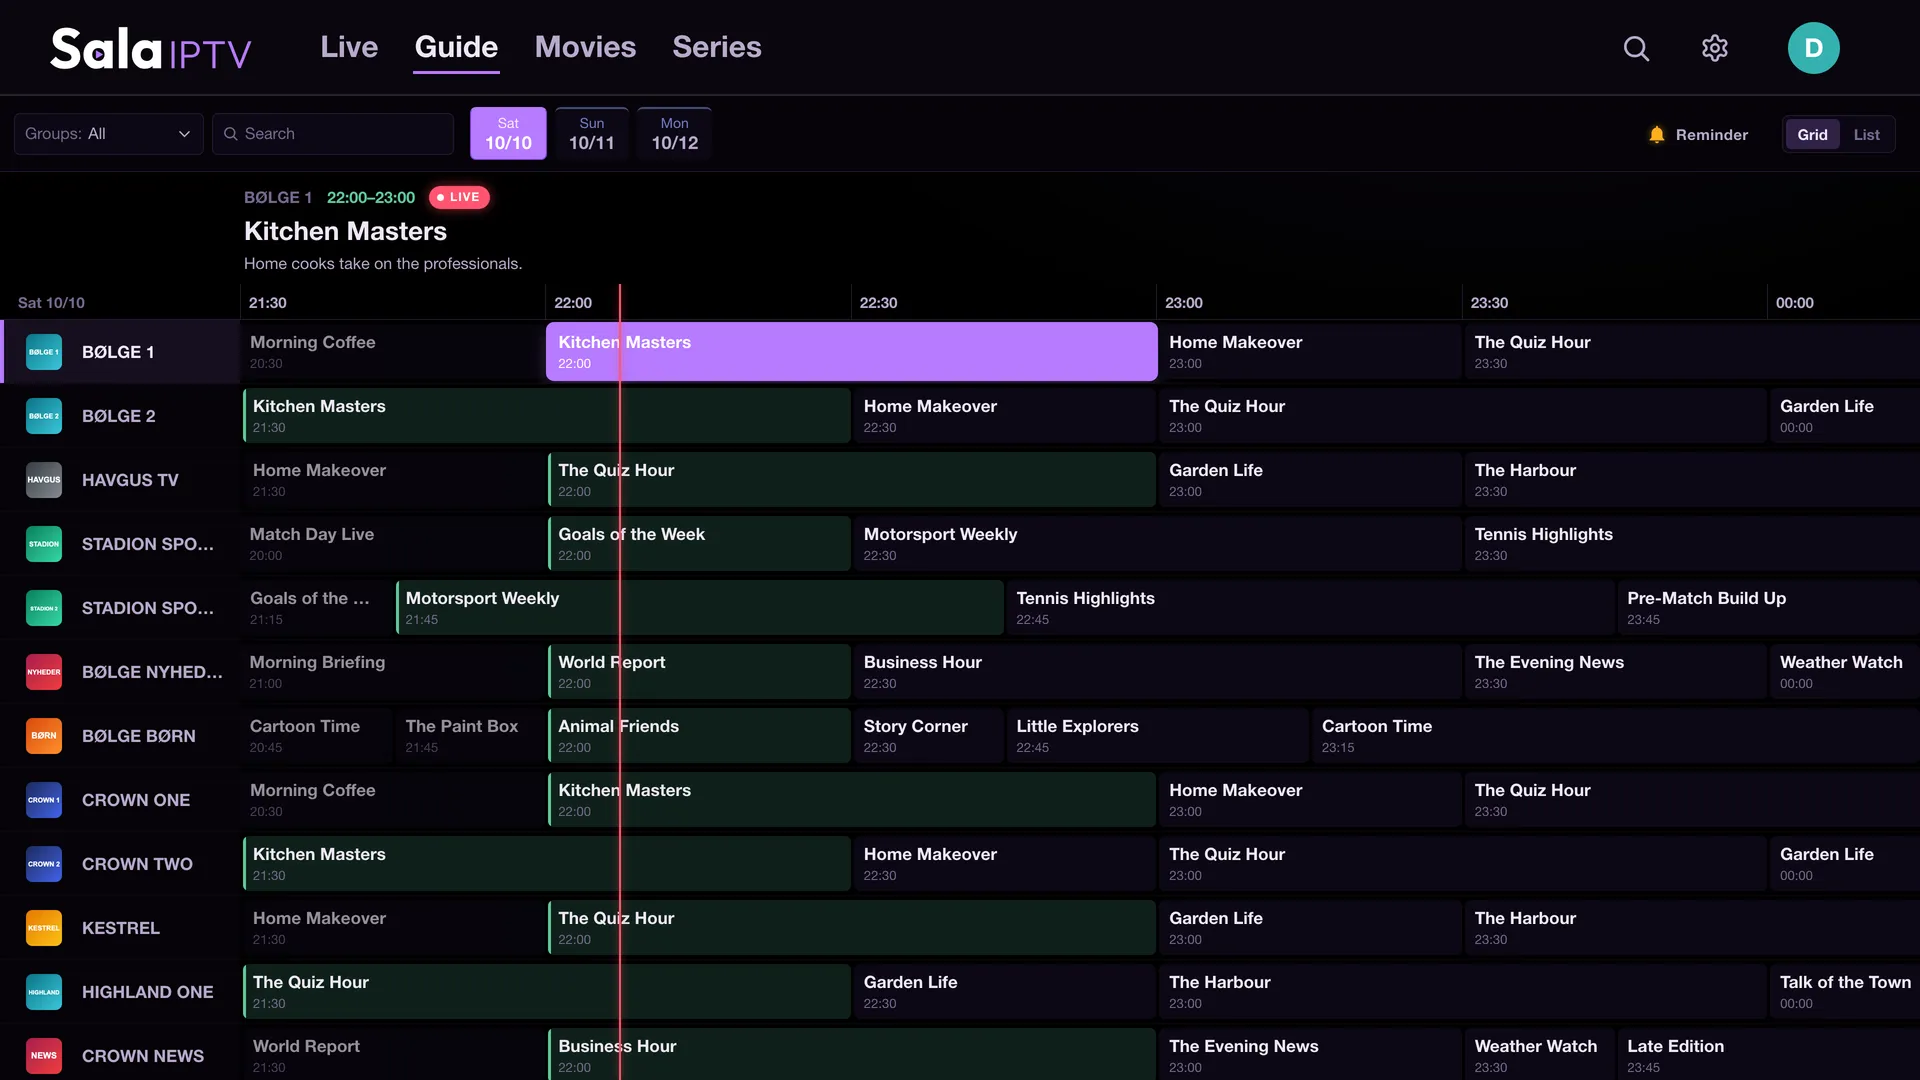
Task: Select The Evening News on CROWN NEWS
Action: point(1310,1056)
